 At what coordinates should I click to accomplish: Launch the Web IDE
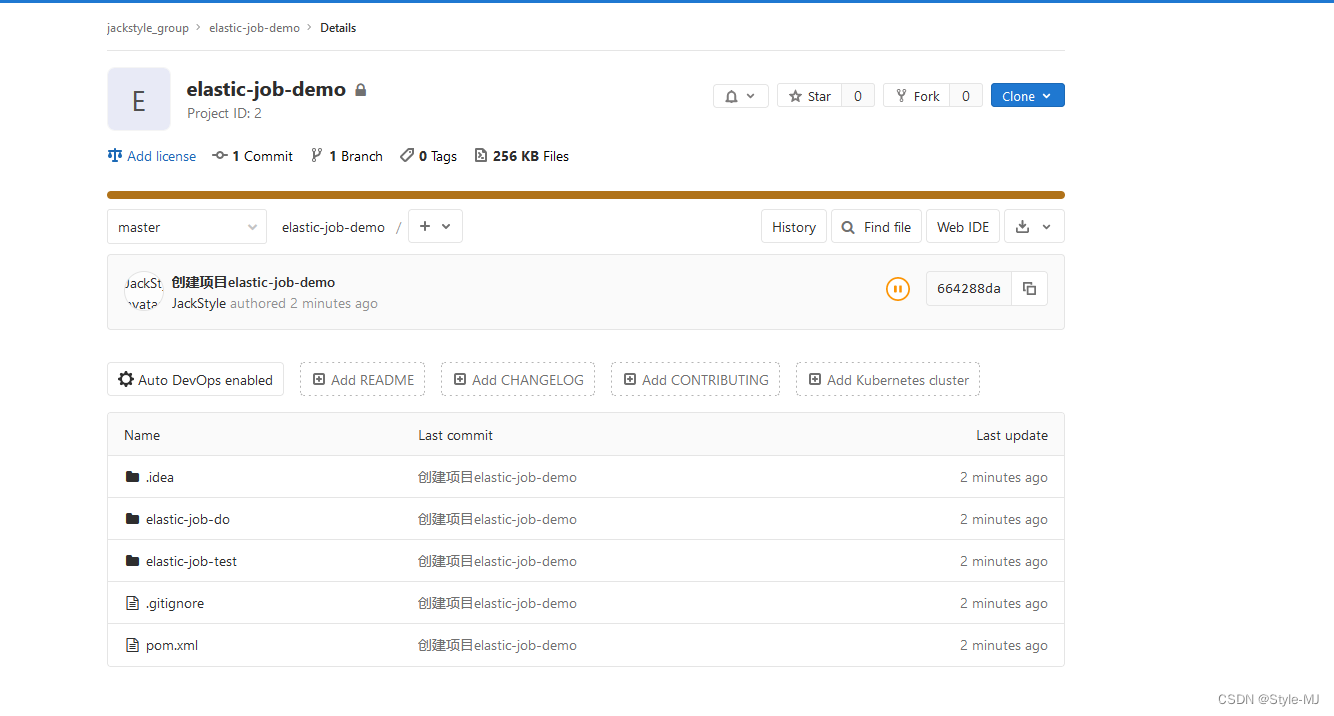pyautogui.click(x=963, y=227)
